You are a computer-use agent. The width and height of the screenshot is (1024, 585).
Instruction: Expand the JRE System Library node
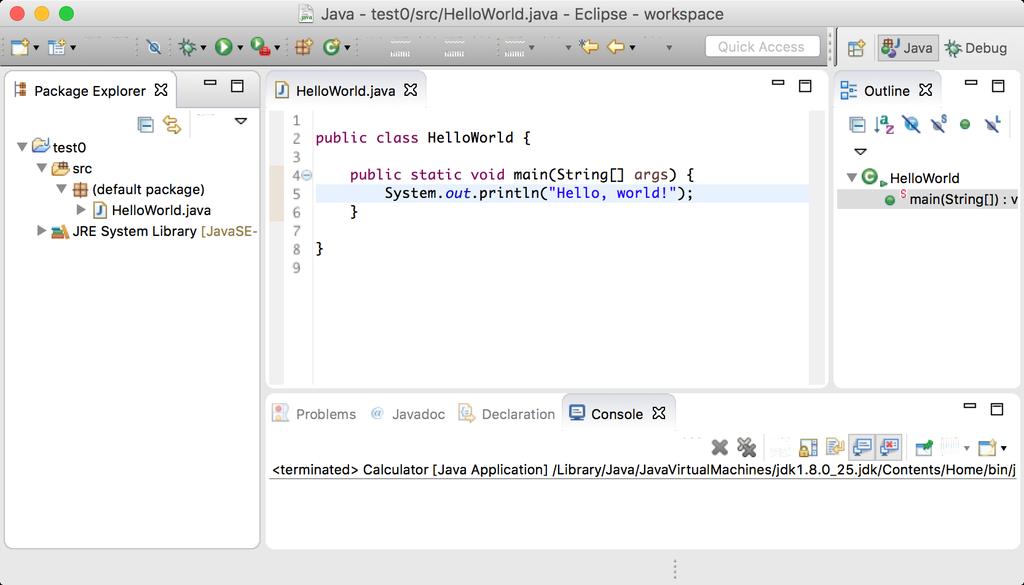tap(41, 230)
